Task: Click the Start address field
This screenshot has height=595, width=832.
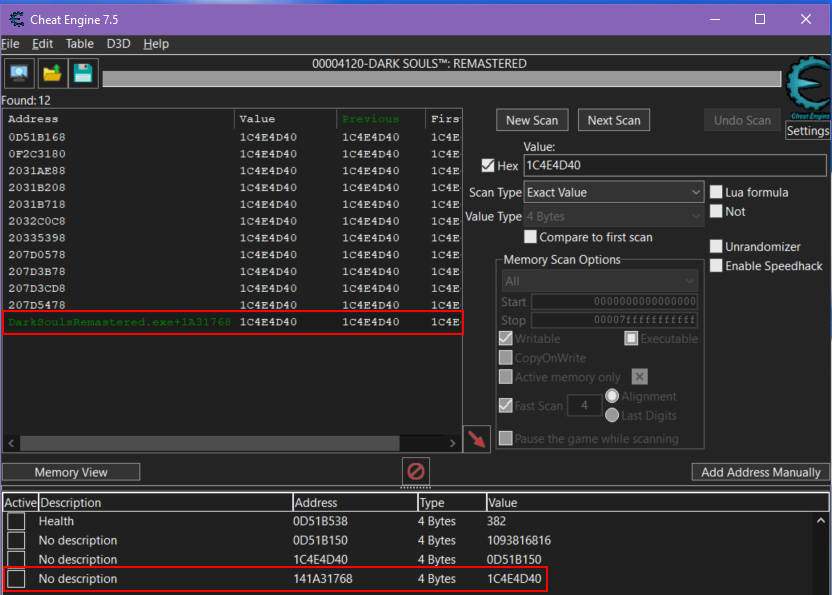Action: click(614, 301)
